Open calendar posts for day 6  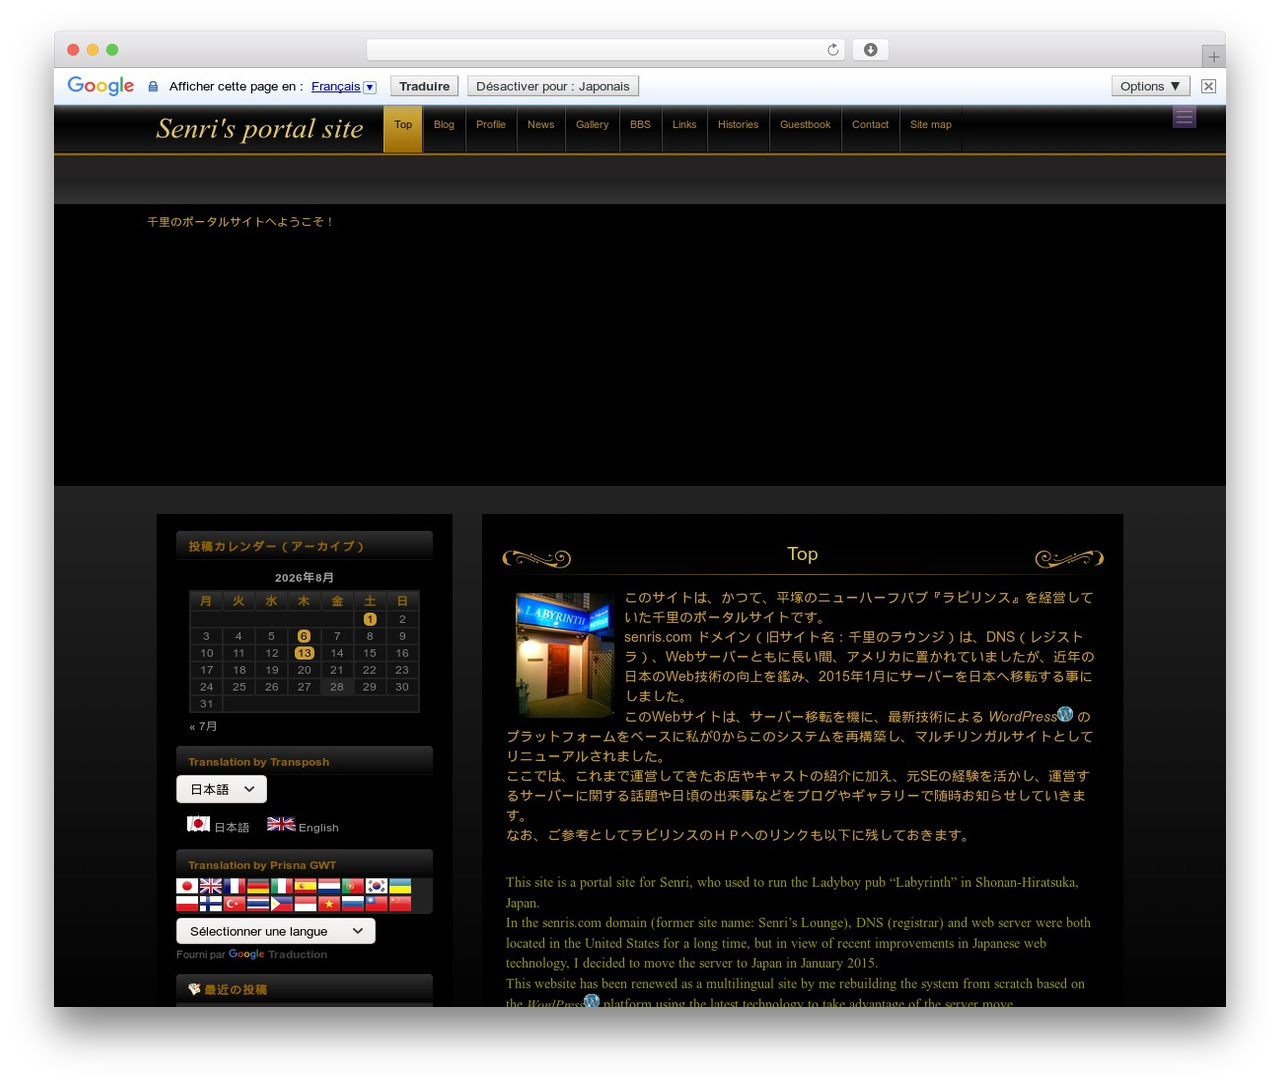pyautogui.click(x=304, y=636)
